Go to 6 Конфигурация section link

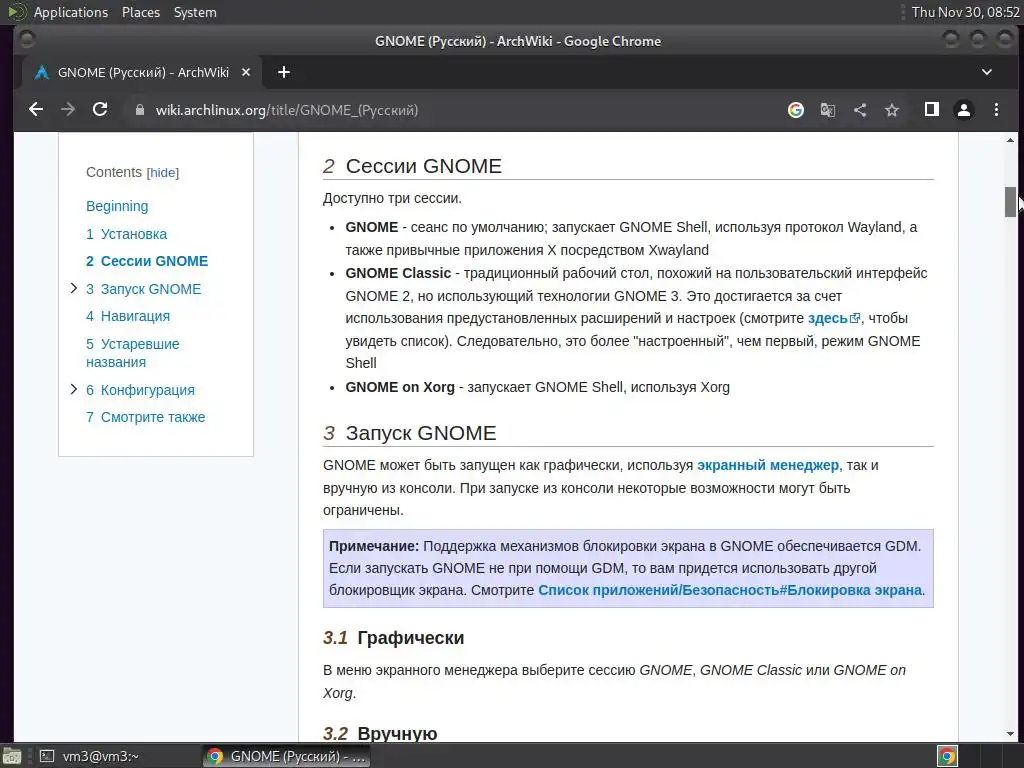(140, 390)
